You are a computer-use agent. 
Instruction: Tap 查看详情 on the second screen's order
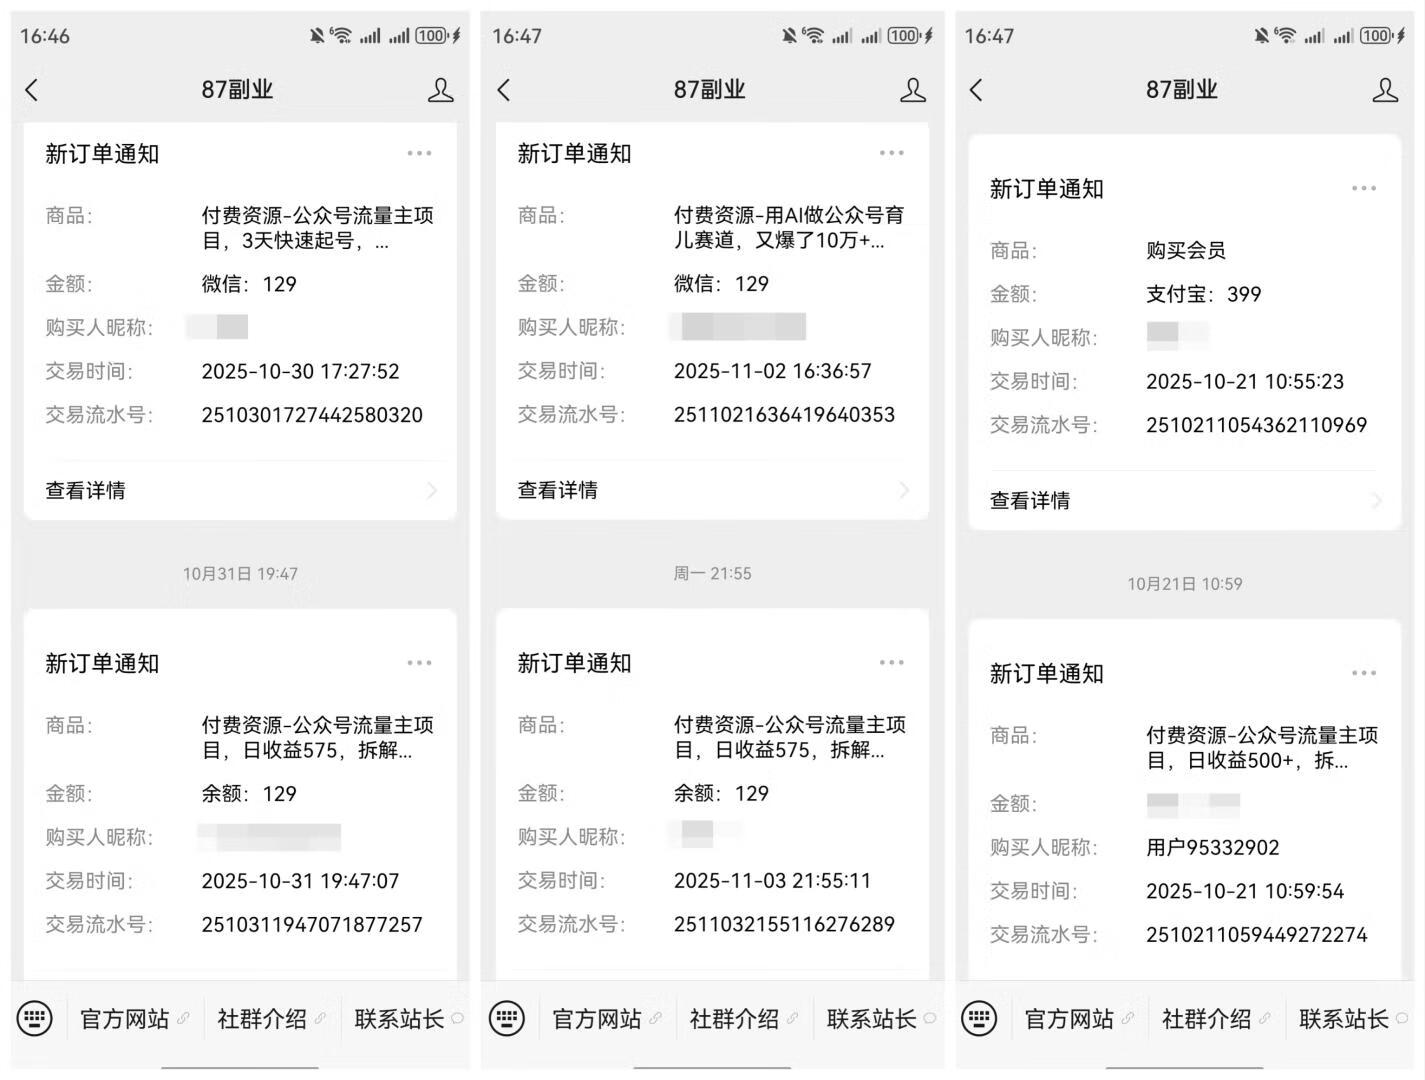tap(557, 490)
